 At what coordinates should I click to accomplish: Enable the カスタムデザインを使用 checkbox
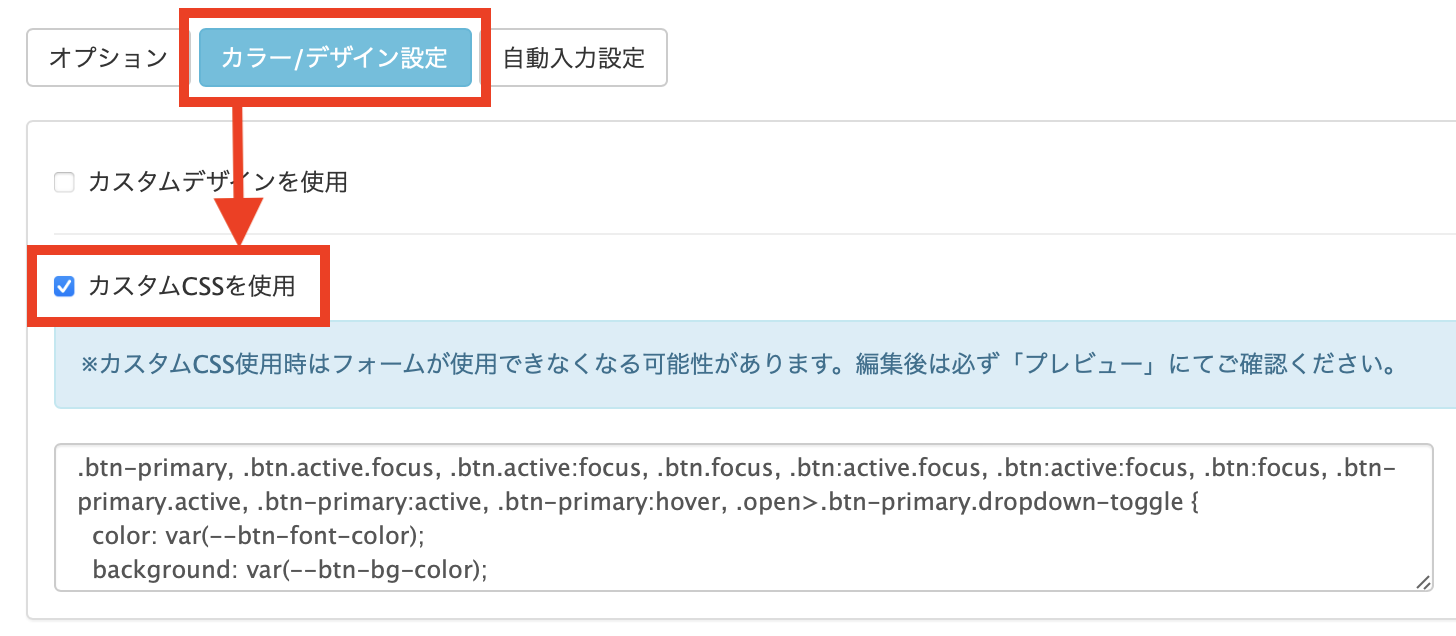(64, 183)
